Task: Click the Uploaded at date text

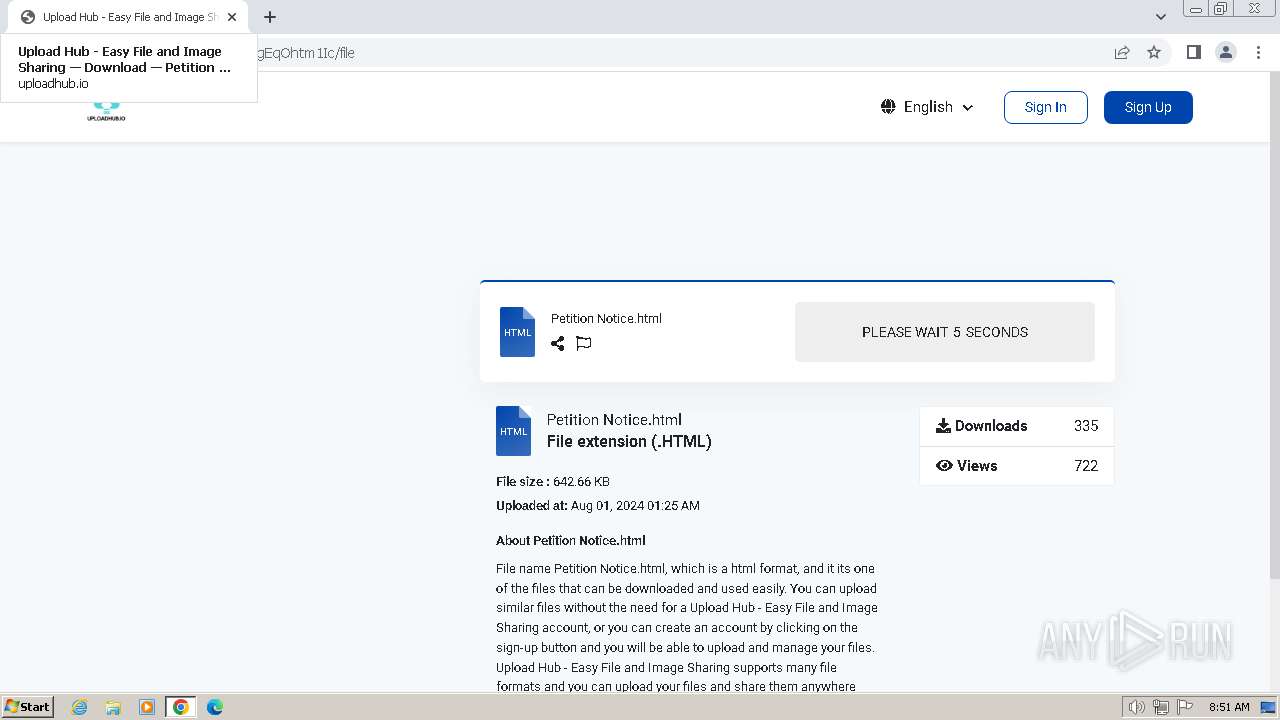Action: 598,506
